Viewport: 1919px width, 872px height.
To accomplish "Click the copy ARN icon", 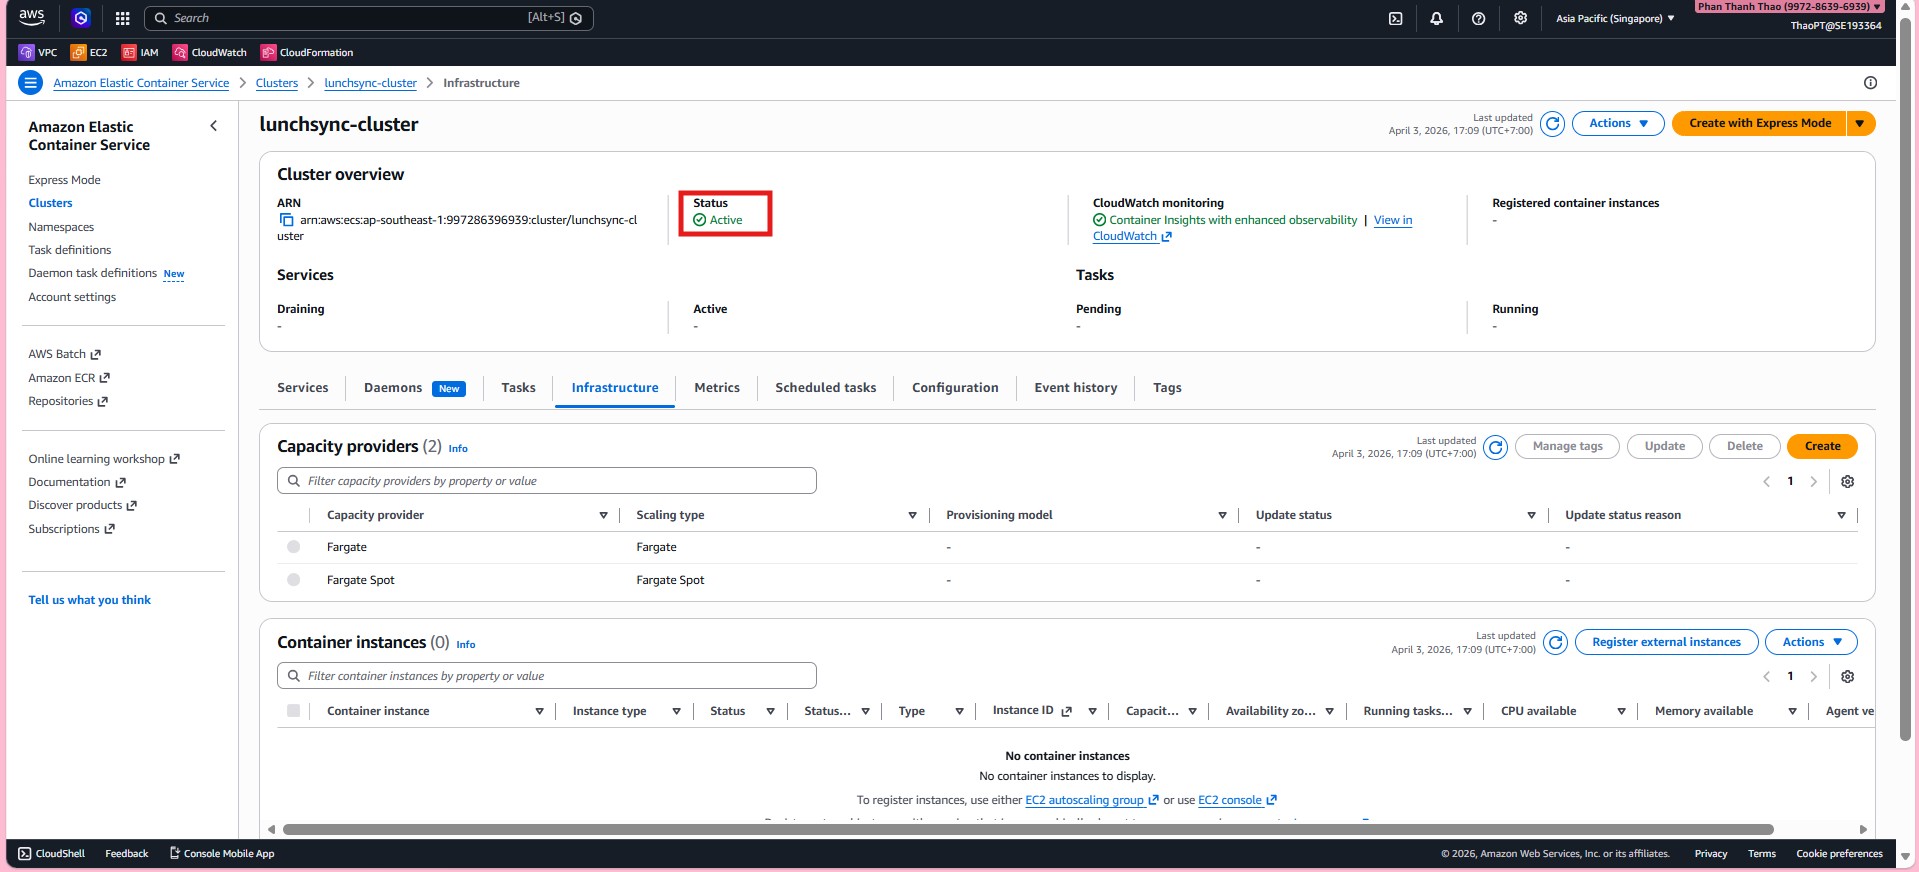I will point(286,220).
